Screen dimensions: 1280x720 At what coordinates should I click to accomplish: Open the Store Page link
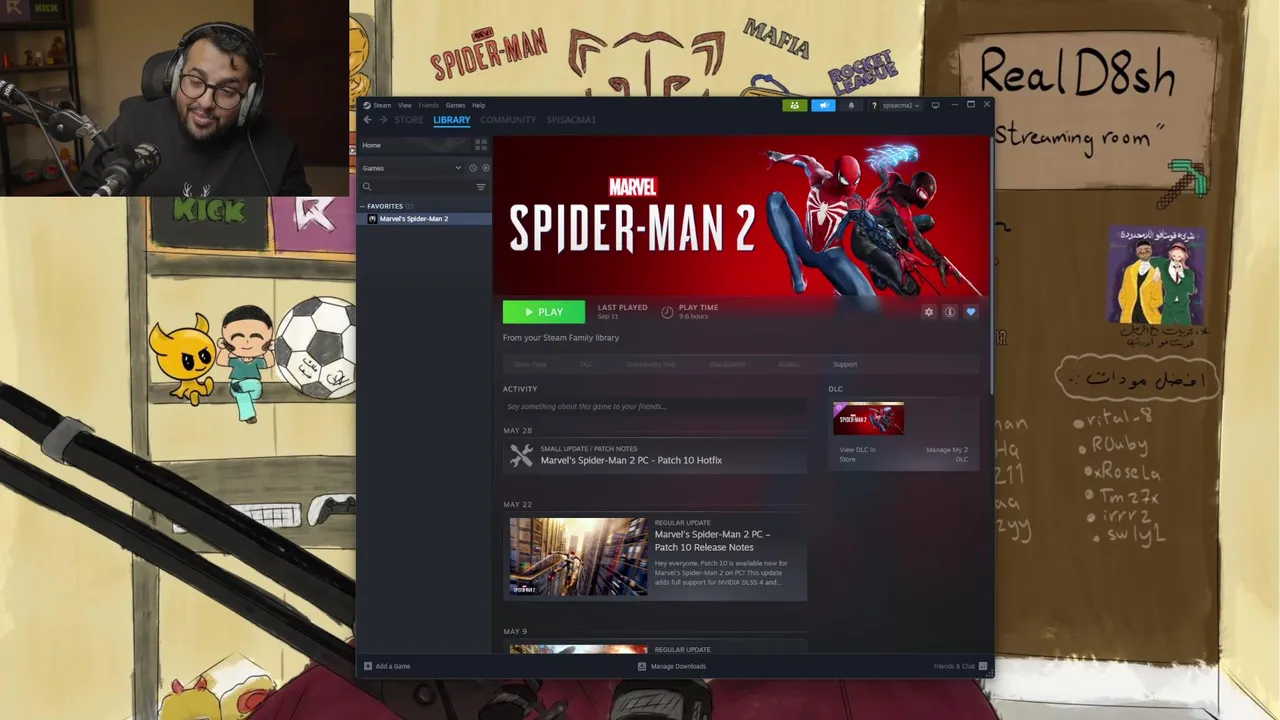[530, 364]
